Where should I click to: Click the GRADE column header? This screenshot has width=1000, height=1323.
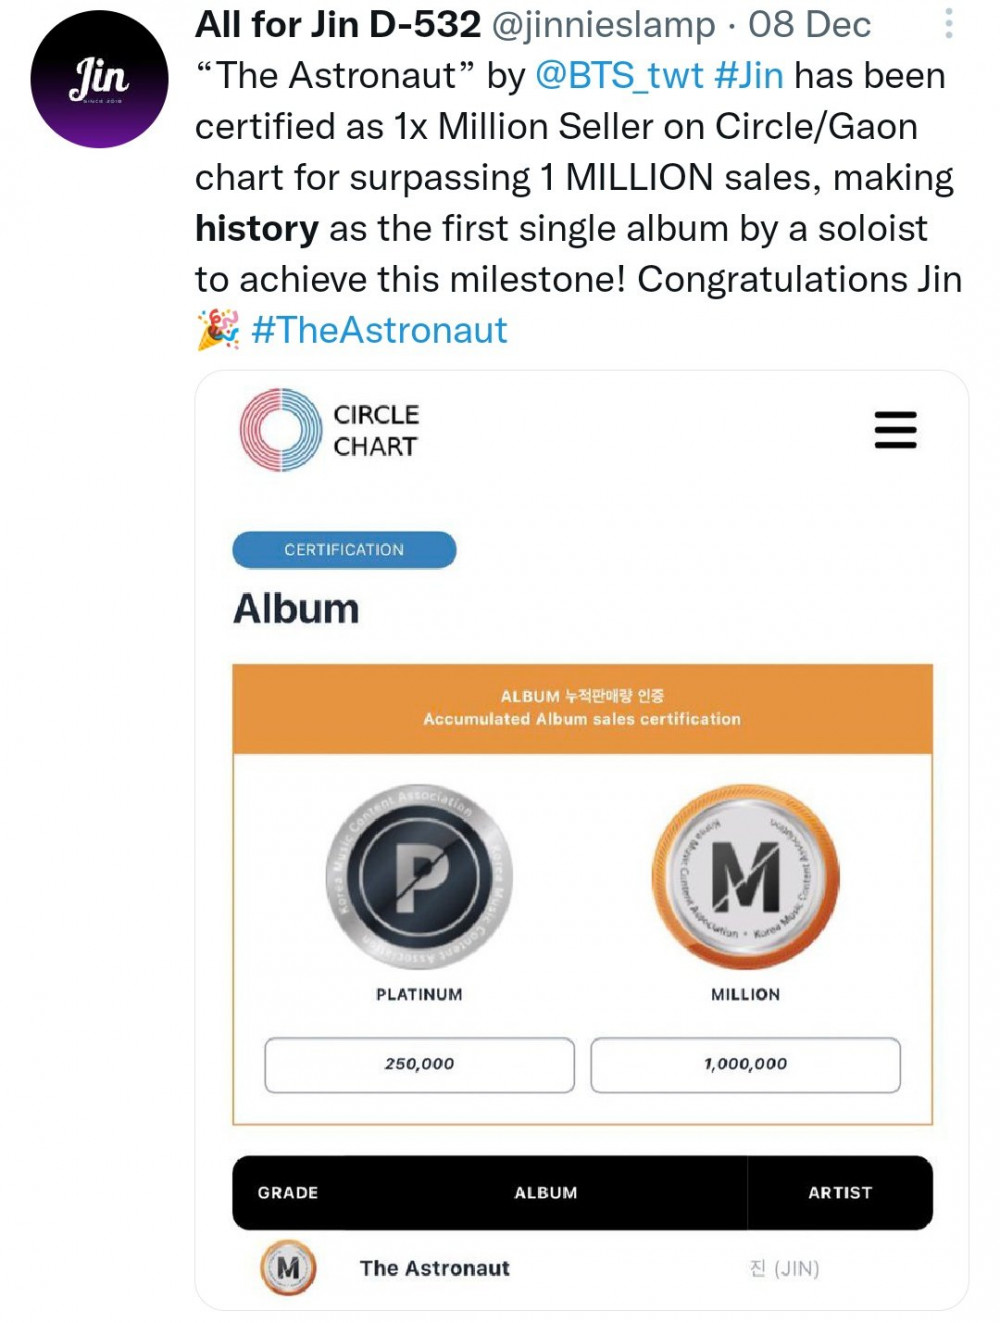click(288, 1192)
